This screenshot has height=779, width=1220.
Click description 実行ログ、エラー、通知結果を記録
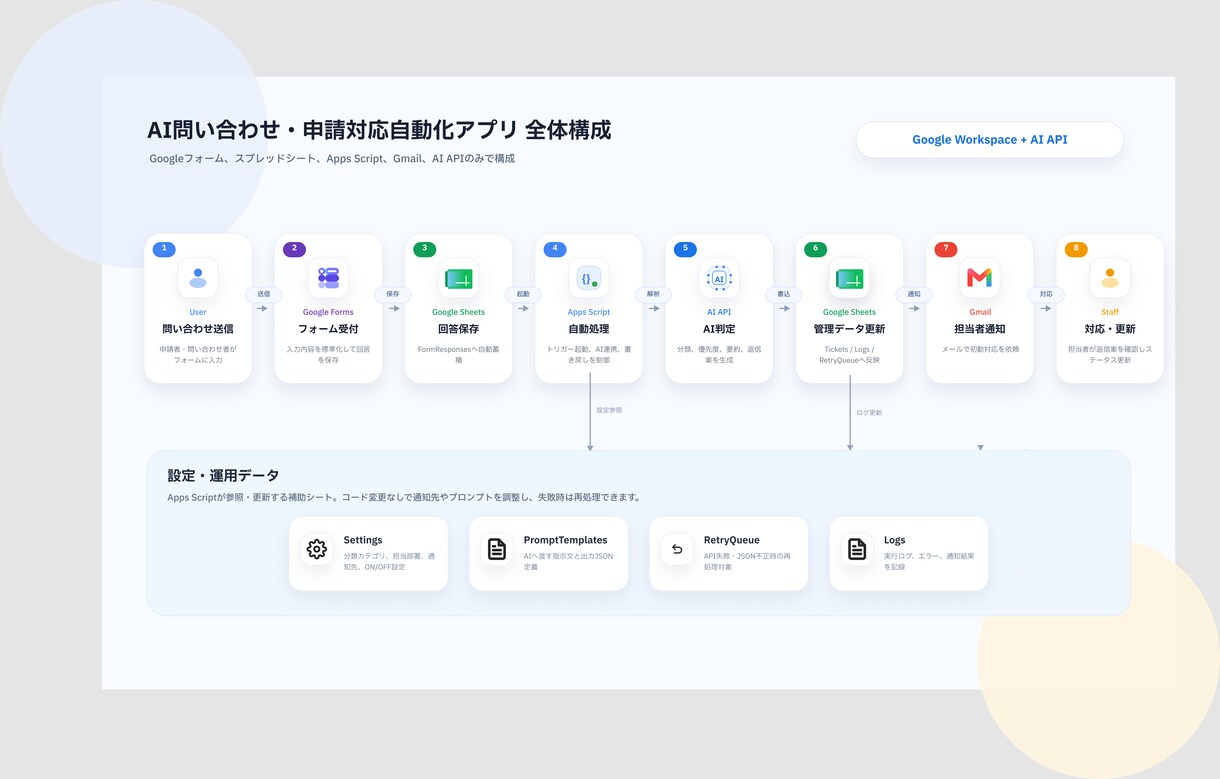point(929,561)
